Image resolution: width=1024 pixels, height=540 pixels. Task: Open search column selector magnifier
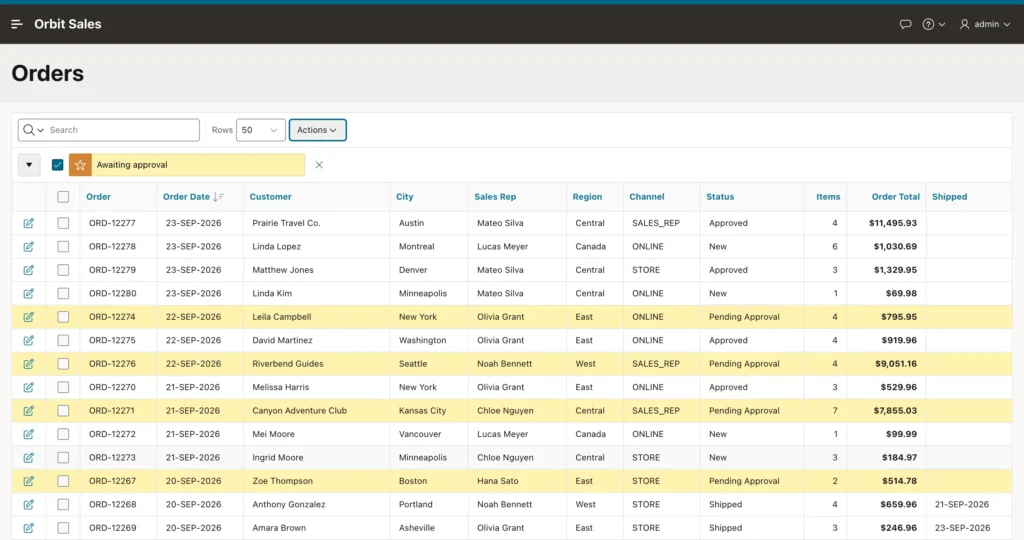33,130
